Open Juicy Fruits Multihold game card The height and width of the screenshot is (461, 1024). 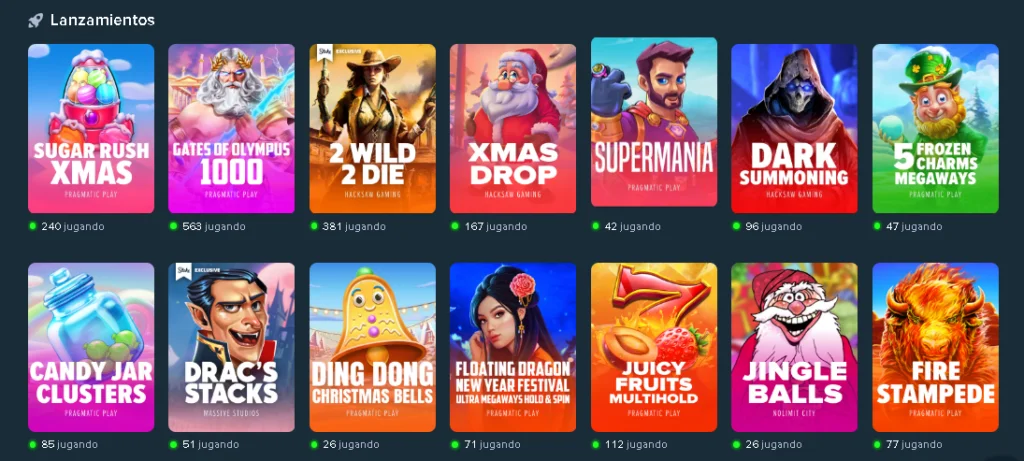654,347
